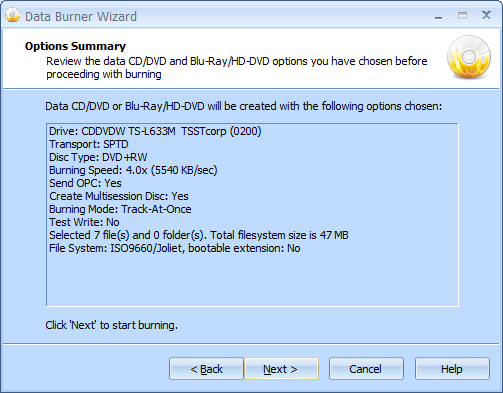Image resolution: width=503 pixels, height=393 pixels.
Task: Close the Data Burner Wizard dialog
Action: 486,15
